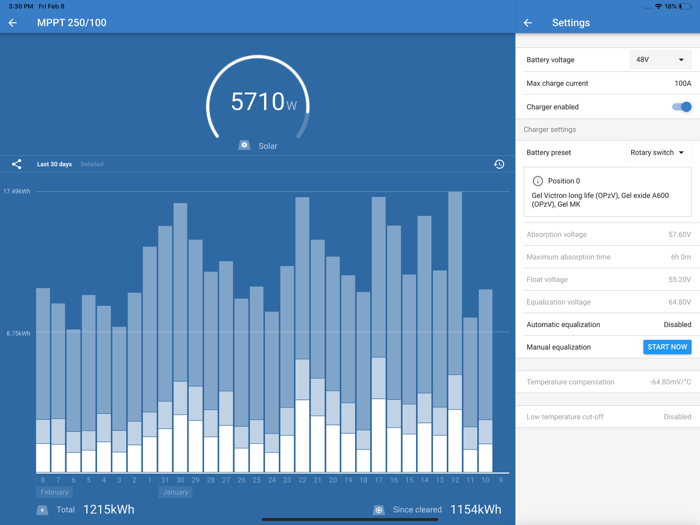Viewport: 700px width, 525px height.
Task: Go back from the MPPT 250/100 screen
Action: pos(13,23)
